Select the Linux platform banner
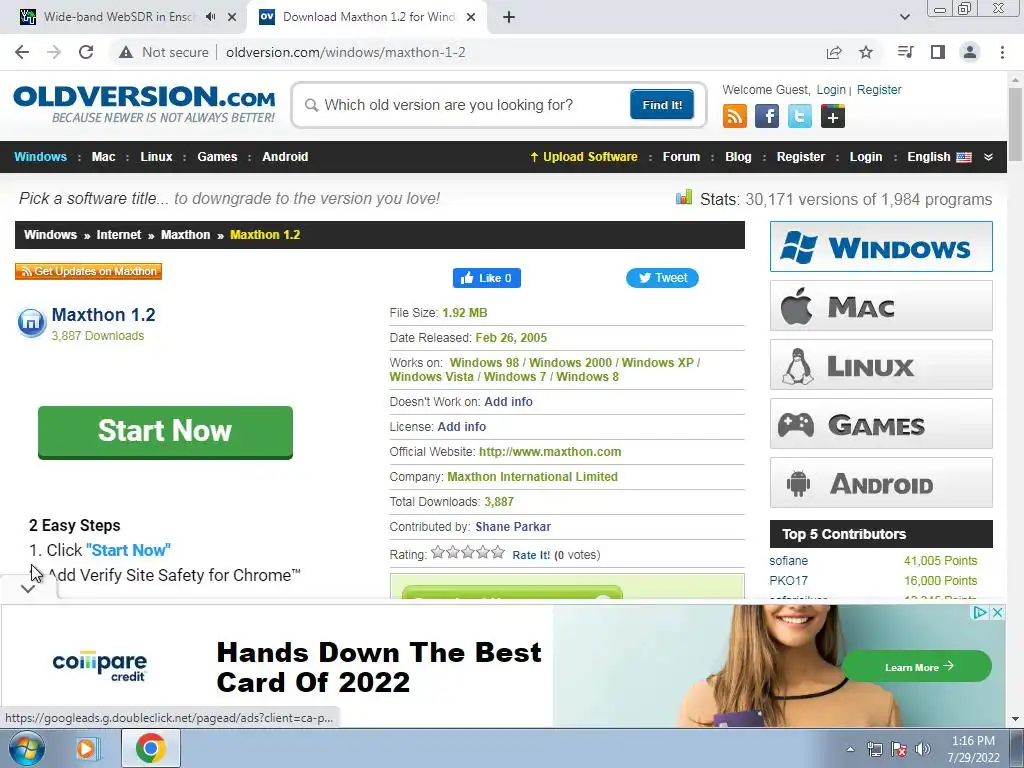1024x768 pixels. coord(881,364)
